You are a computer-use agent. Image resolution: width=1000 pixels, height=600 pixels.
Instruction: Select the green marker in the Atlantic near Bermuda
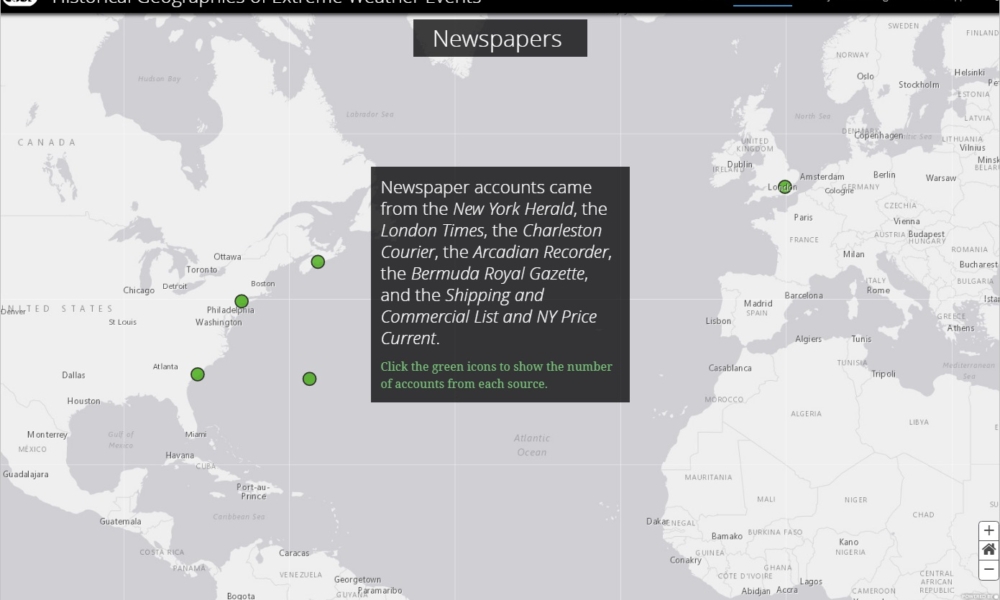tap(309, 378)
